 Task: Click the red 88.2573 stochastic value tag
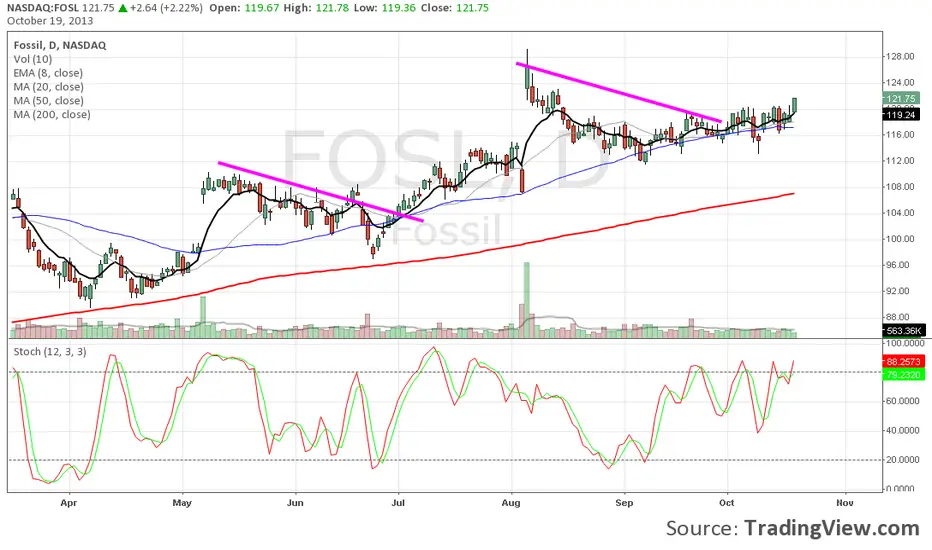tap(903, 362)
